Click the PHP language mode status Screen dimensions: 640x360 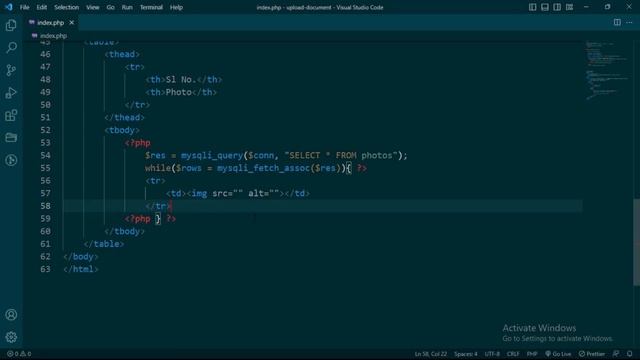531,354
